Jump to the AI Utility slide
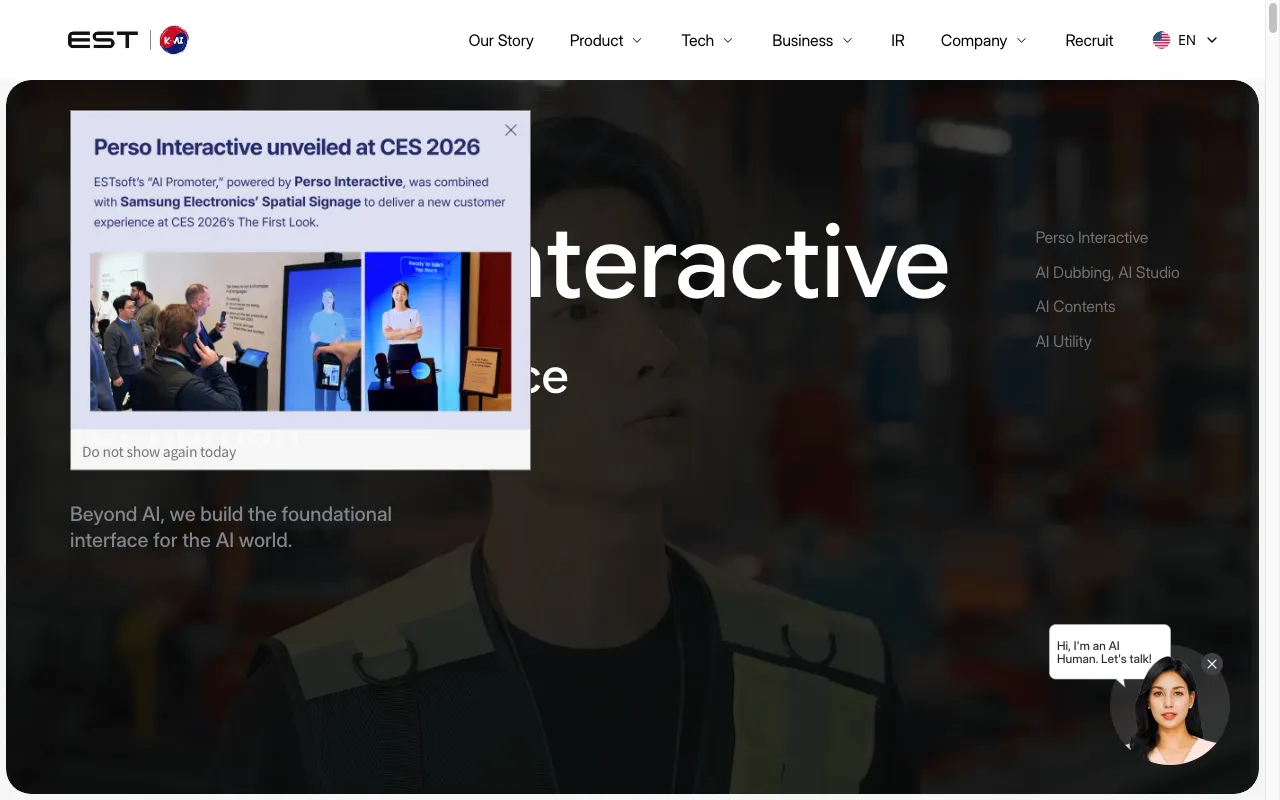Screen dimensions: 1280x800 [1063, 341]
